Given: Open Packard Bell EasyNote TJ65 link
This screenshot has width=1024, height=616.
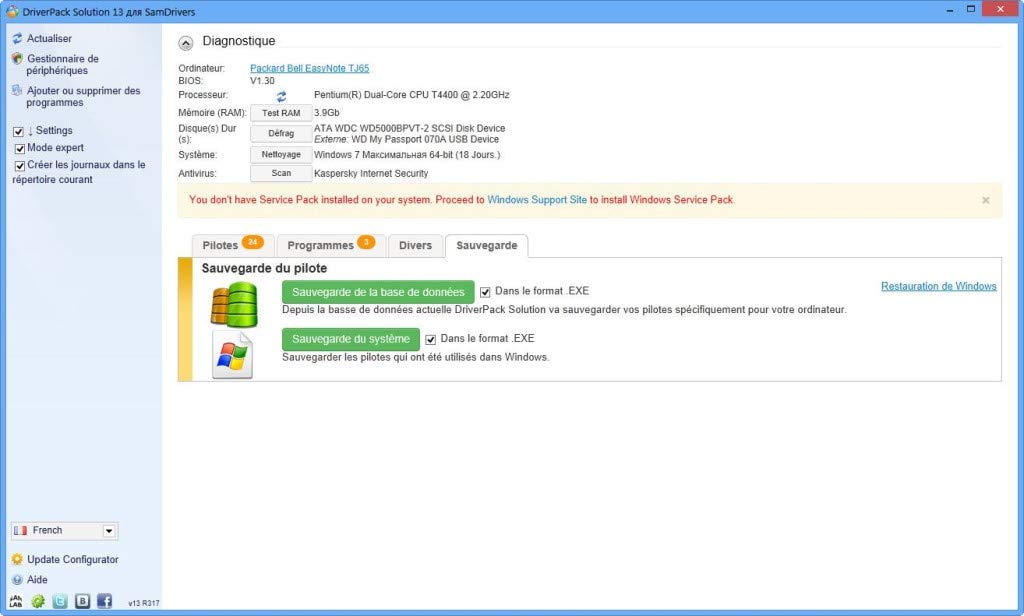Looking at the screenshot, I should coord(310,68).
